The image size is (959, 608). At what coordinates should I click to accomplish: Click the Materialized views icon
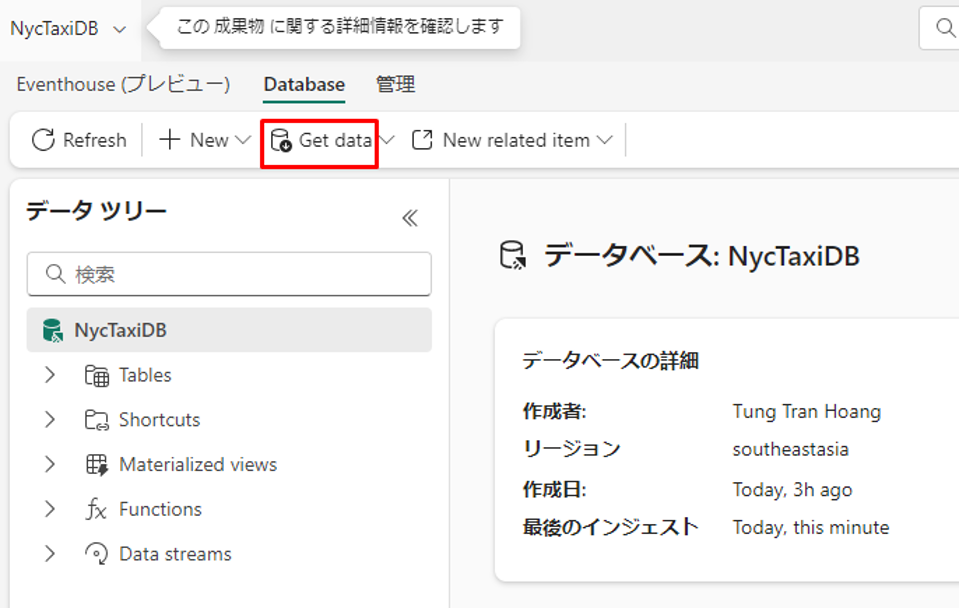97,465
